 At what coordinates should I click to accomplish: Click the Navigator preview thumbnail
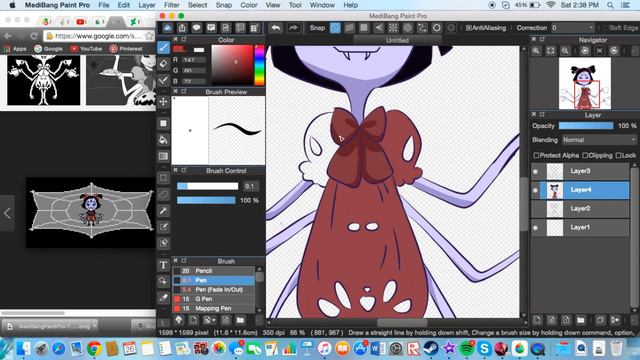pyautogui.click(x=584, y=83)
